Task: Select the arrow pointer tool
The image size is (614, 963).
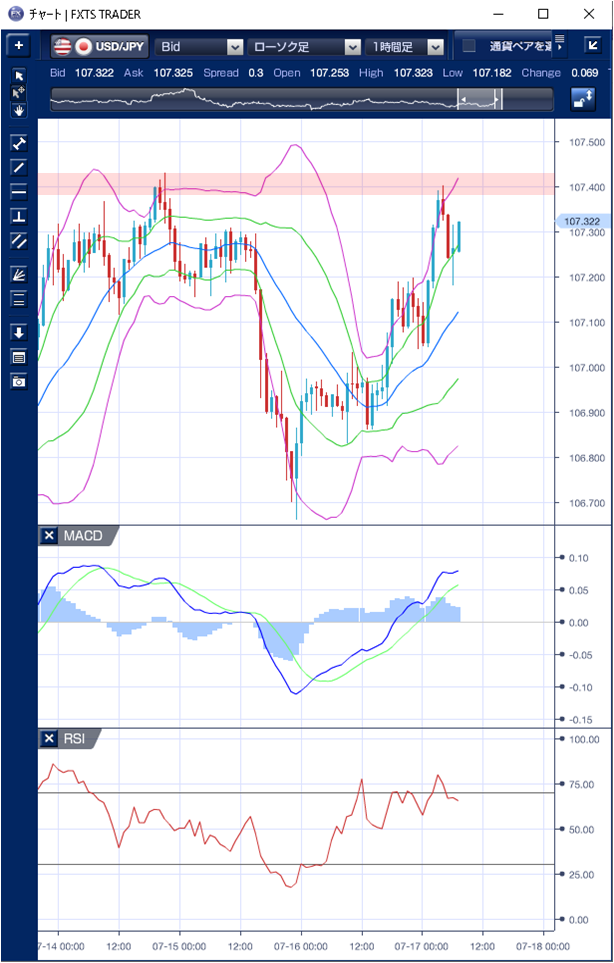Action: pyautogui.click(x=19, y=76)
